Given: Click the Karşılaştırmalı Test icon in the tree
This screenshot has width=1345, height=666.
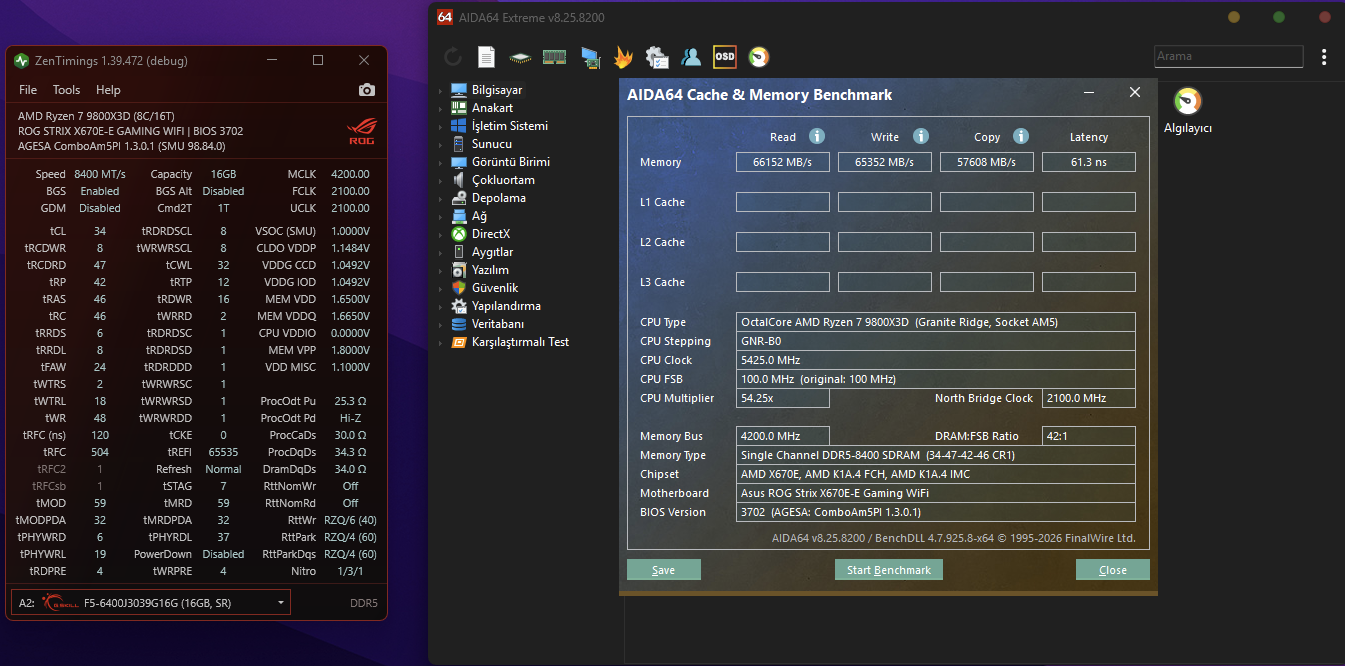Looking at the screenshot, I should (459, 342).
